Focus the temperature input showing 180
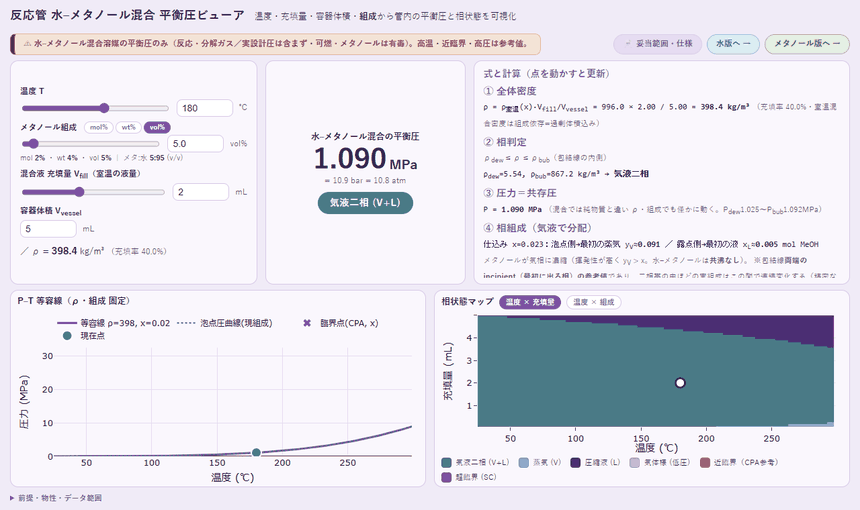The height and width of the screenshot is (510, 860). pyautogui.click(x=205, y=108)
